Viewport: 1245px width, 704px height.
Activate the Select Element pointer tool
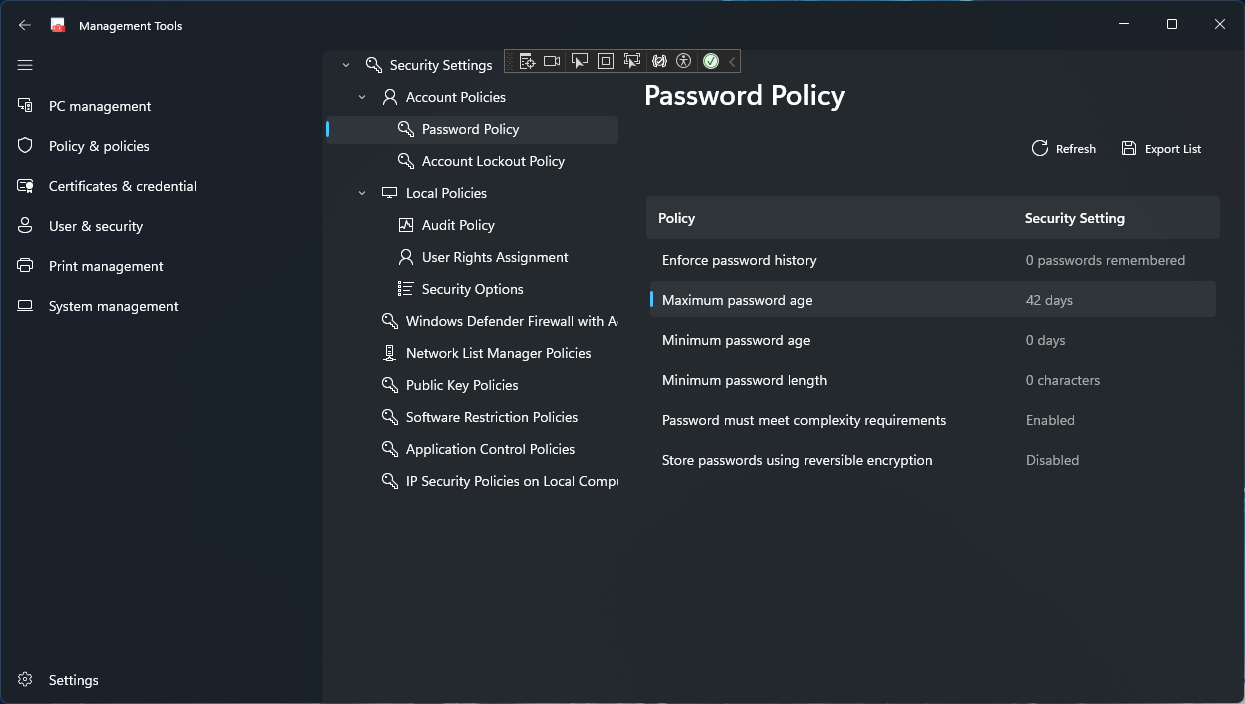point(579,62)
